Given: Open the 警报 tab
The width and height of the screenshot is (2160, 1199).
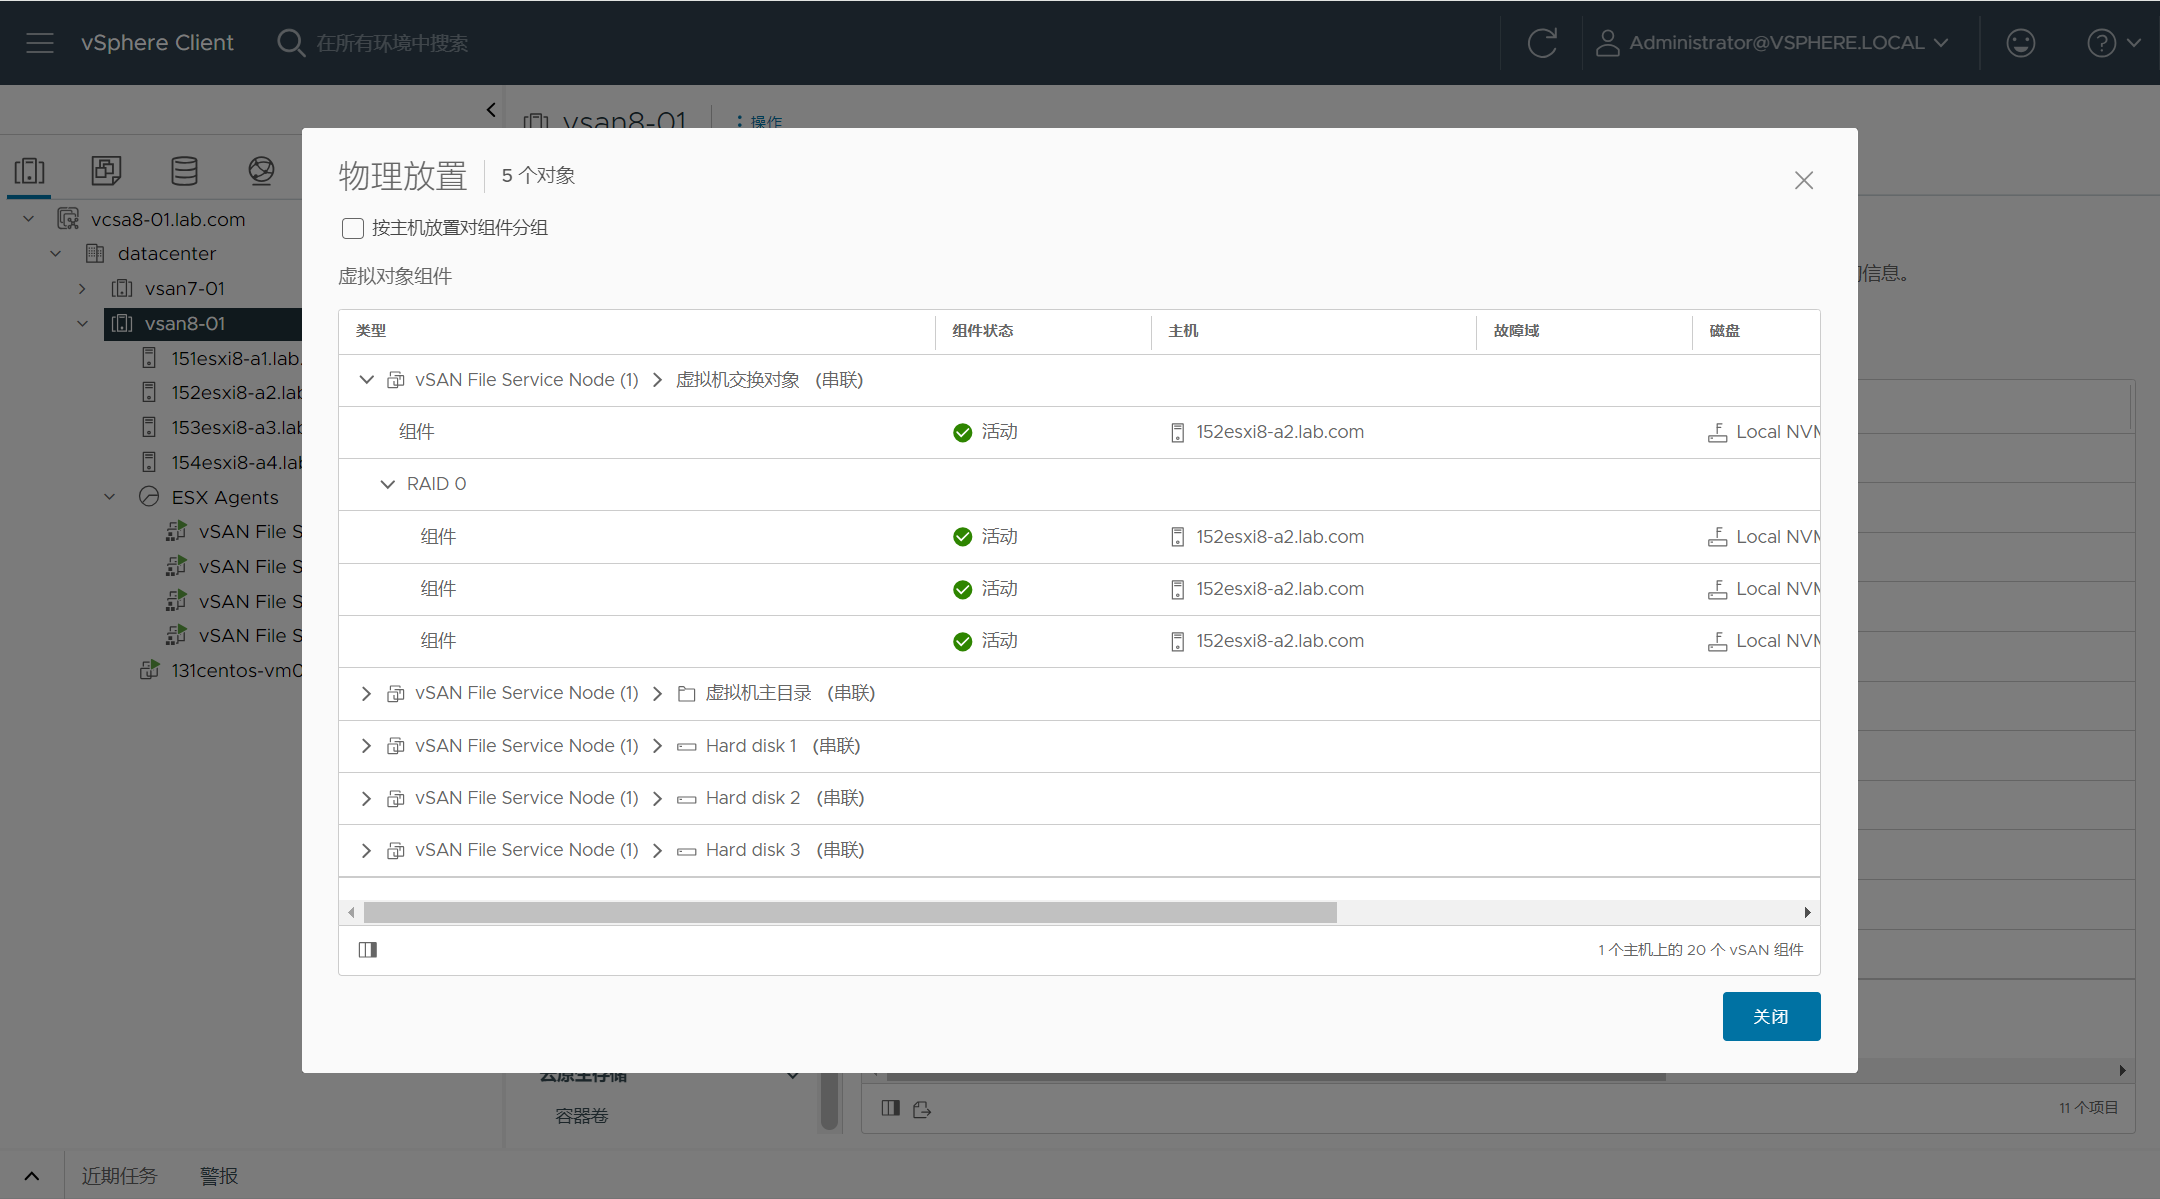Looking at the screenshot, I should coord(219,1176).
